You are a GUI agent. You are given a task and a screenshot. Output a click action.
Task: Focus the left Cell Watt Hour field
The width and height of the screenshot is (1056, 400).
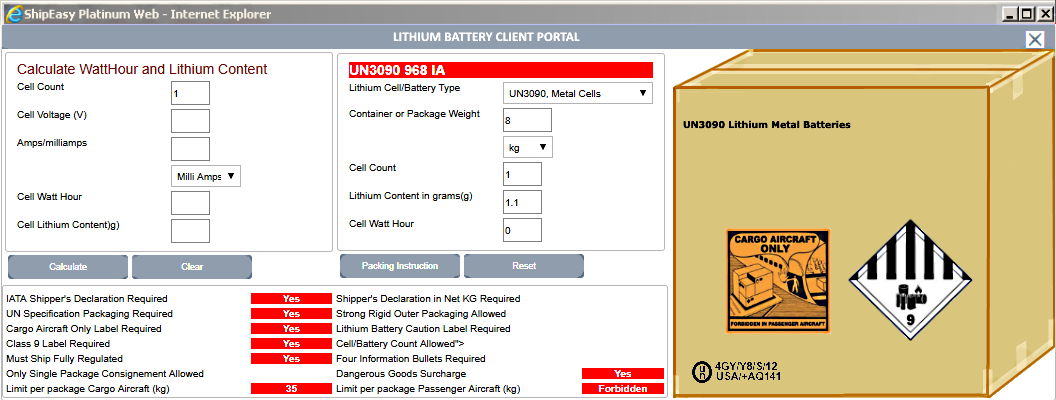(x=191, y=203)
